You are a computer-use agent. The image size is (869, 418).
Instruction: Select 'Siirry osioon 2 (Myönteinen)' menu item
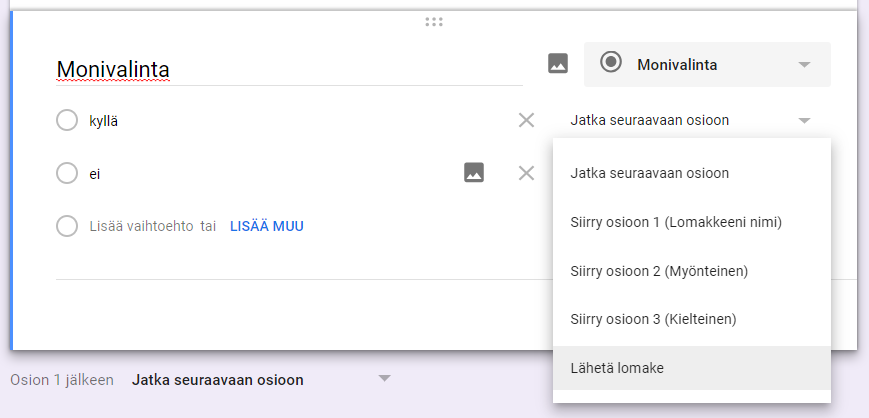[x=659, y=271]
